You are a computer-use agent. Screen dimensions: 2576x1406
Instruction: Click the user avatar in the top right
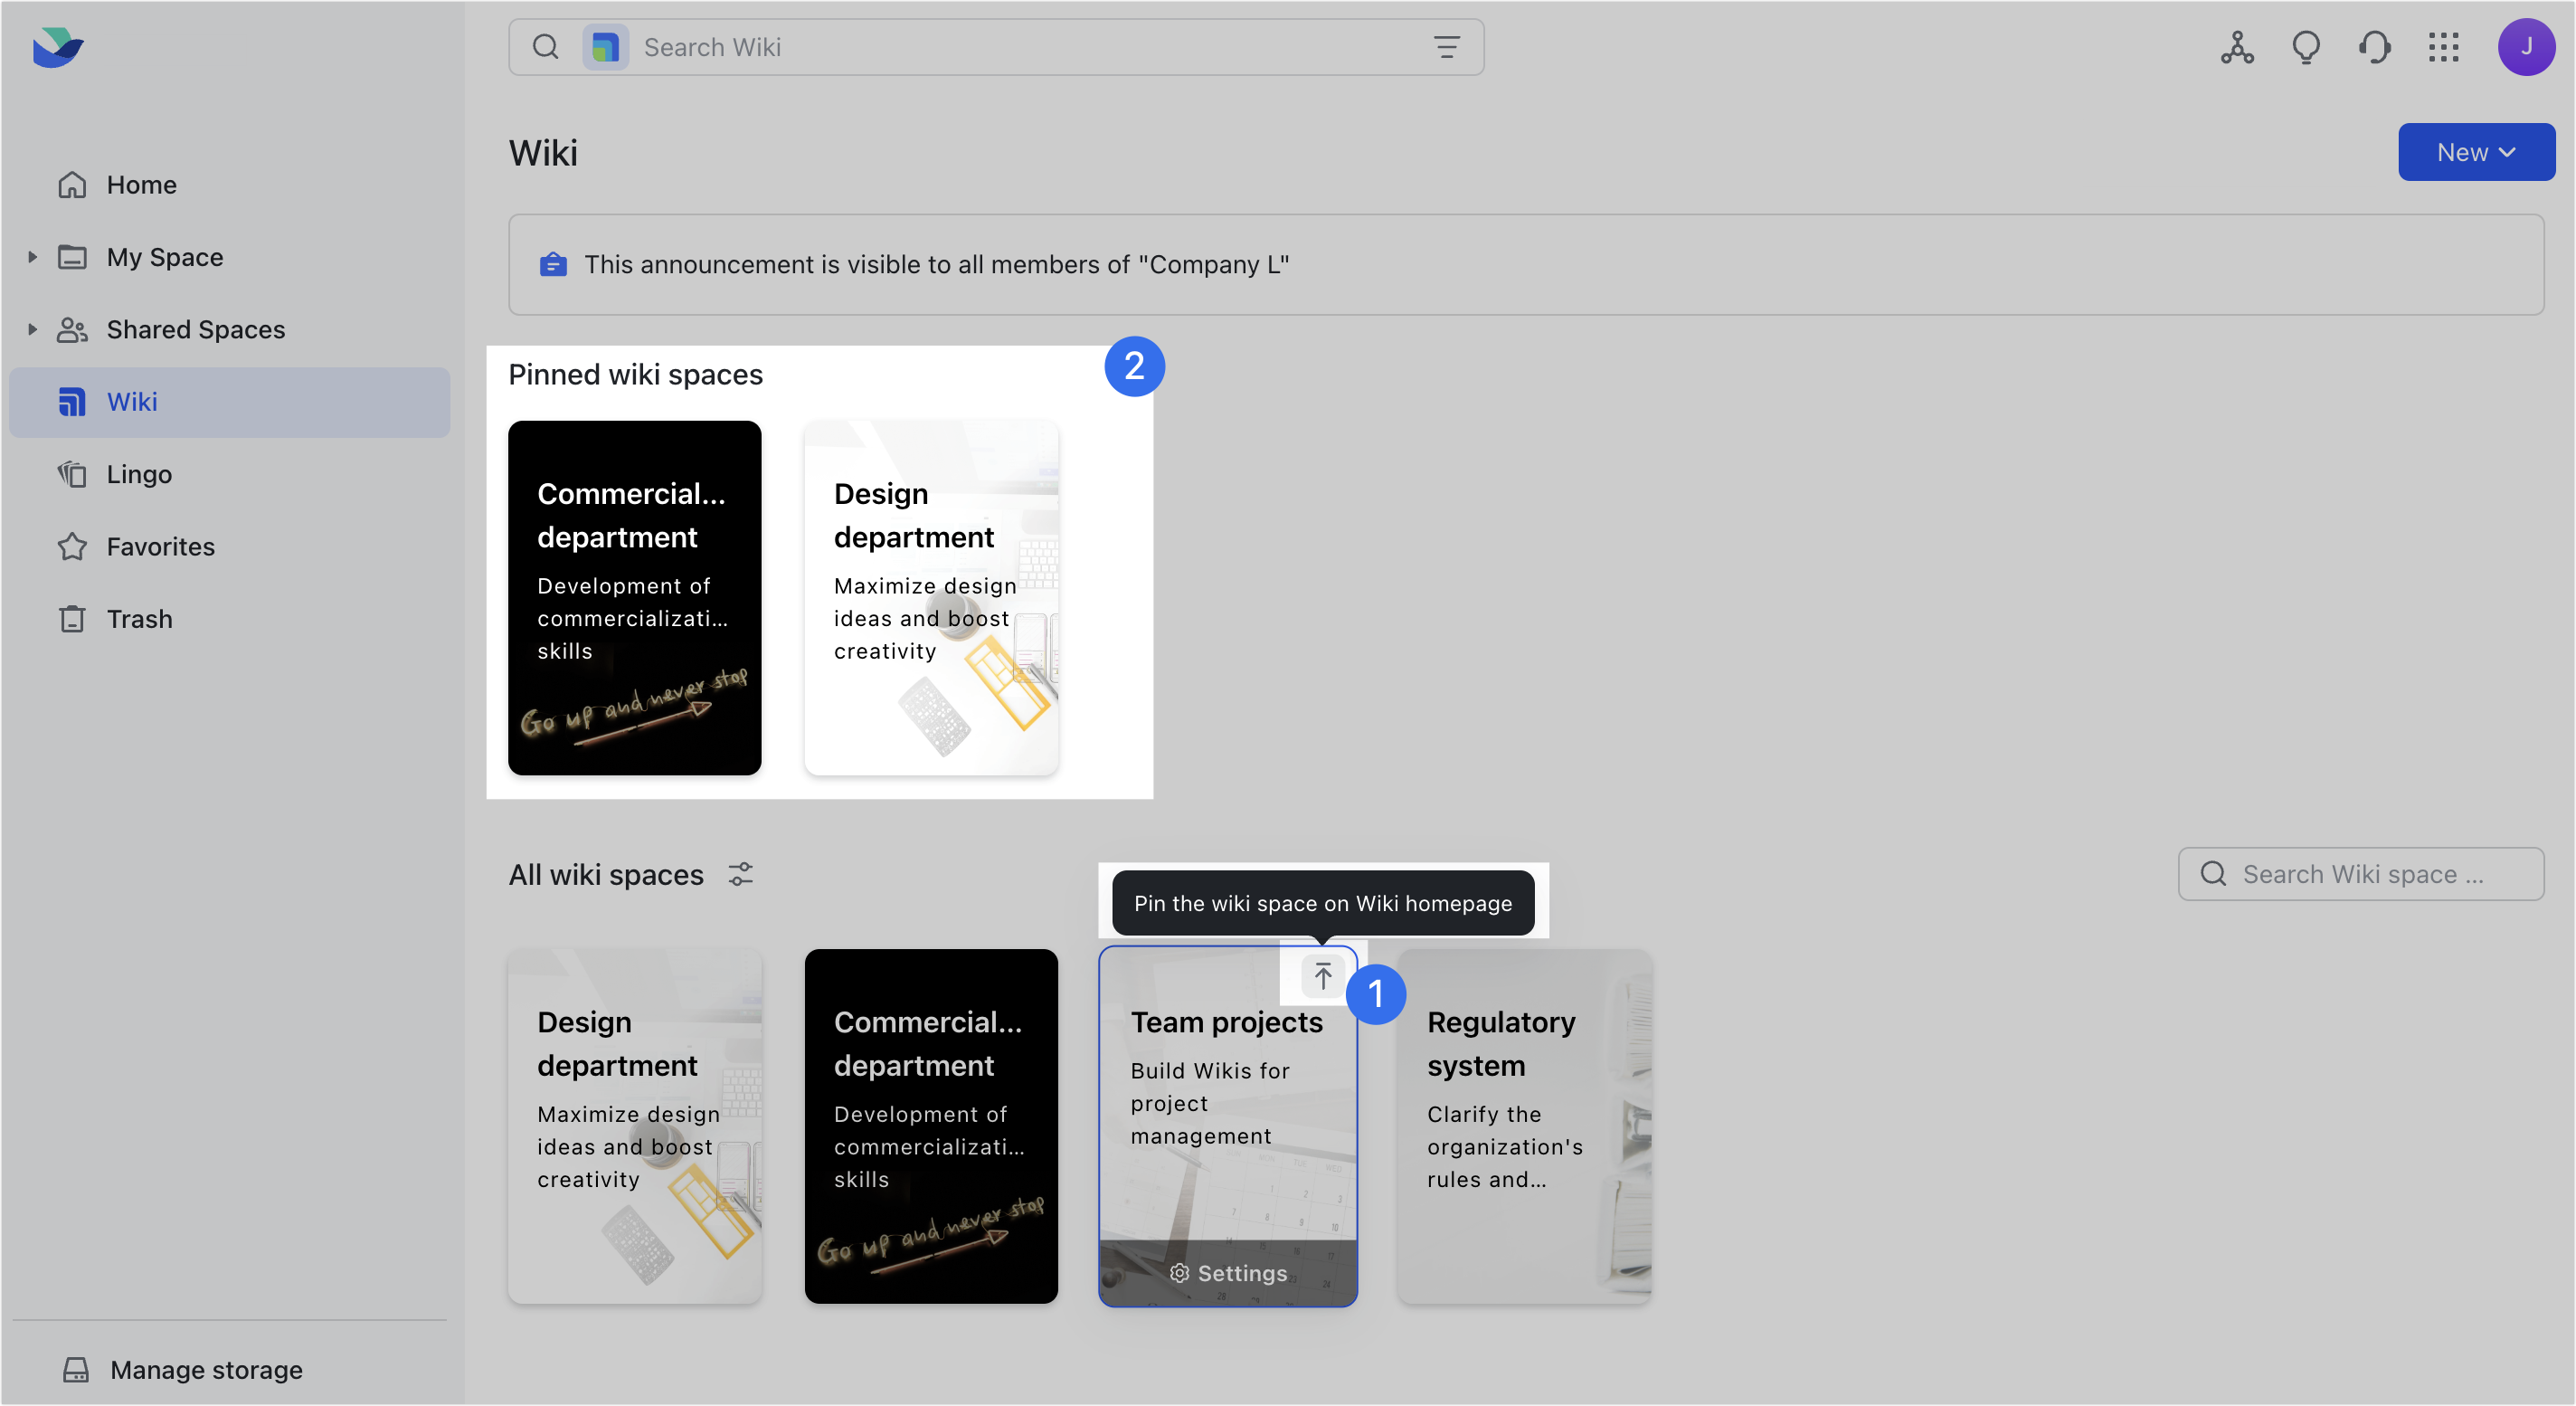(x=2527, y=46)
